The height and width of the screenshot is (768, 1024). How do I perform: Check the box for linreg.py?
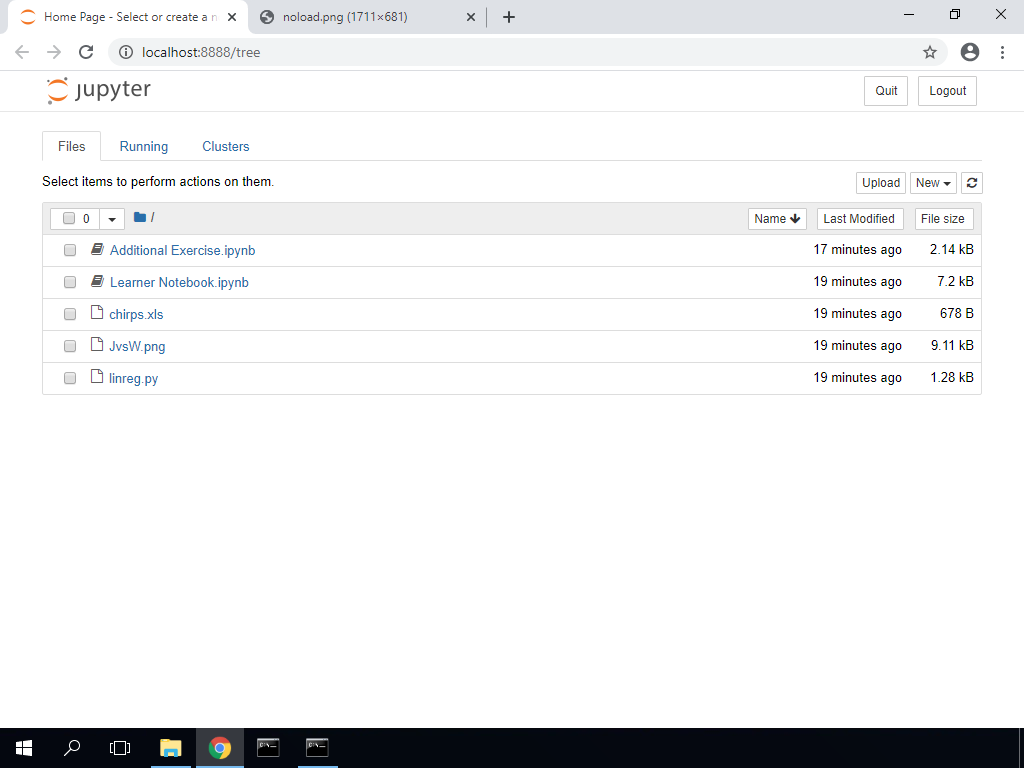click(70, 378)
